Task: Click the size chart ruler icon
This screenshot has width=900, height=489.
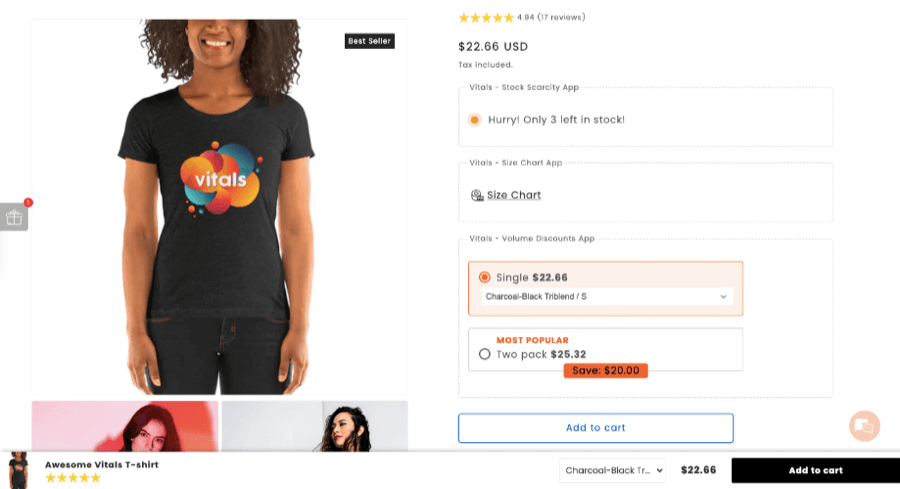Action: (x=477, y=195)
